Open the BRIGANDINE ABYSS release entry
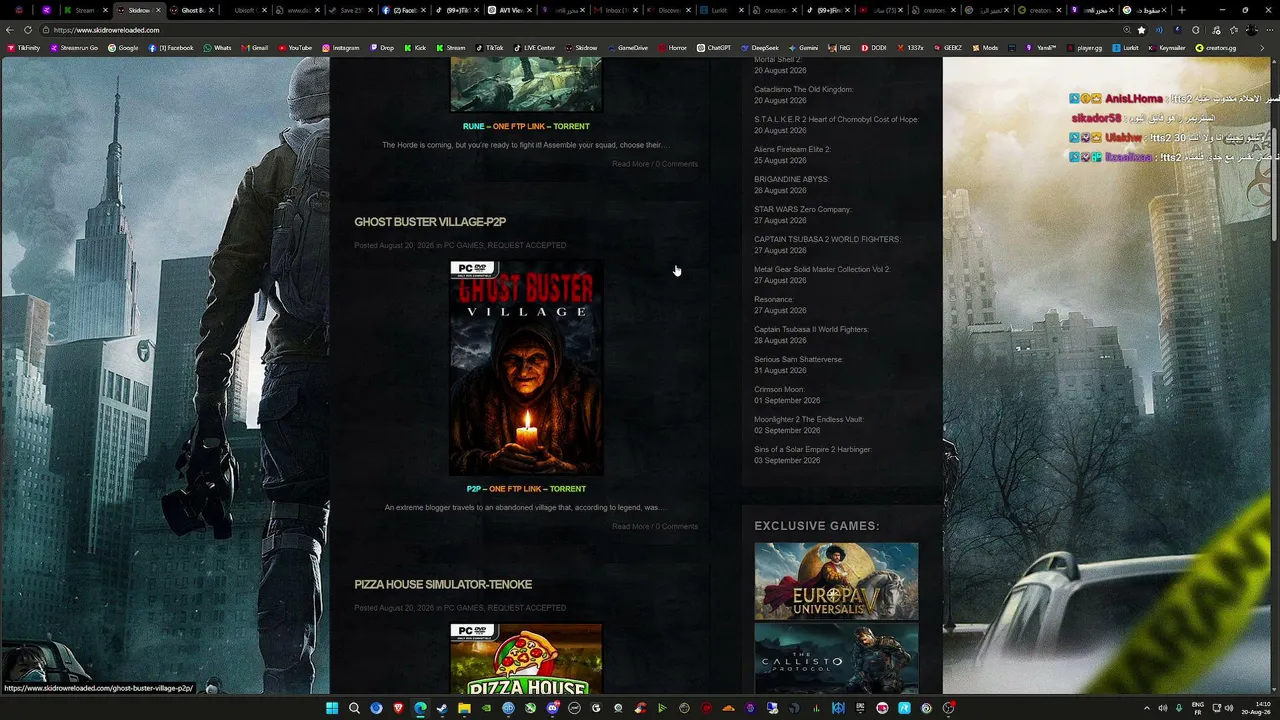 (791, 180)
